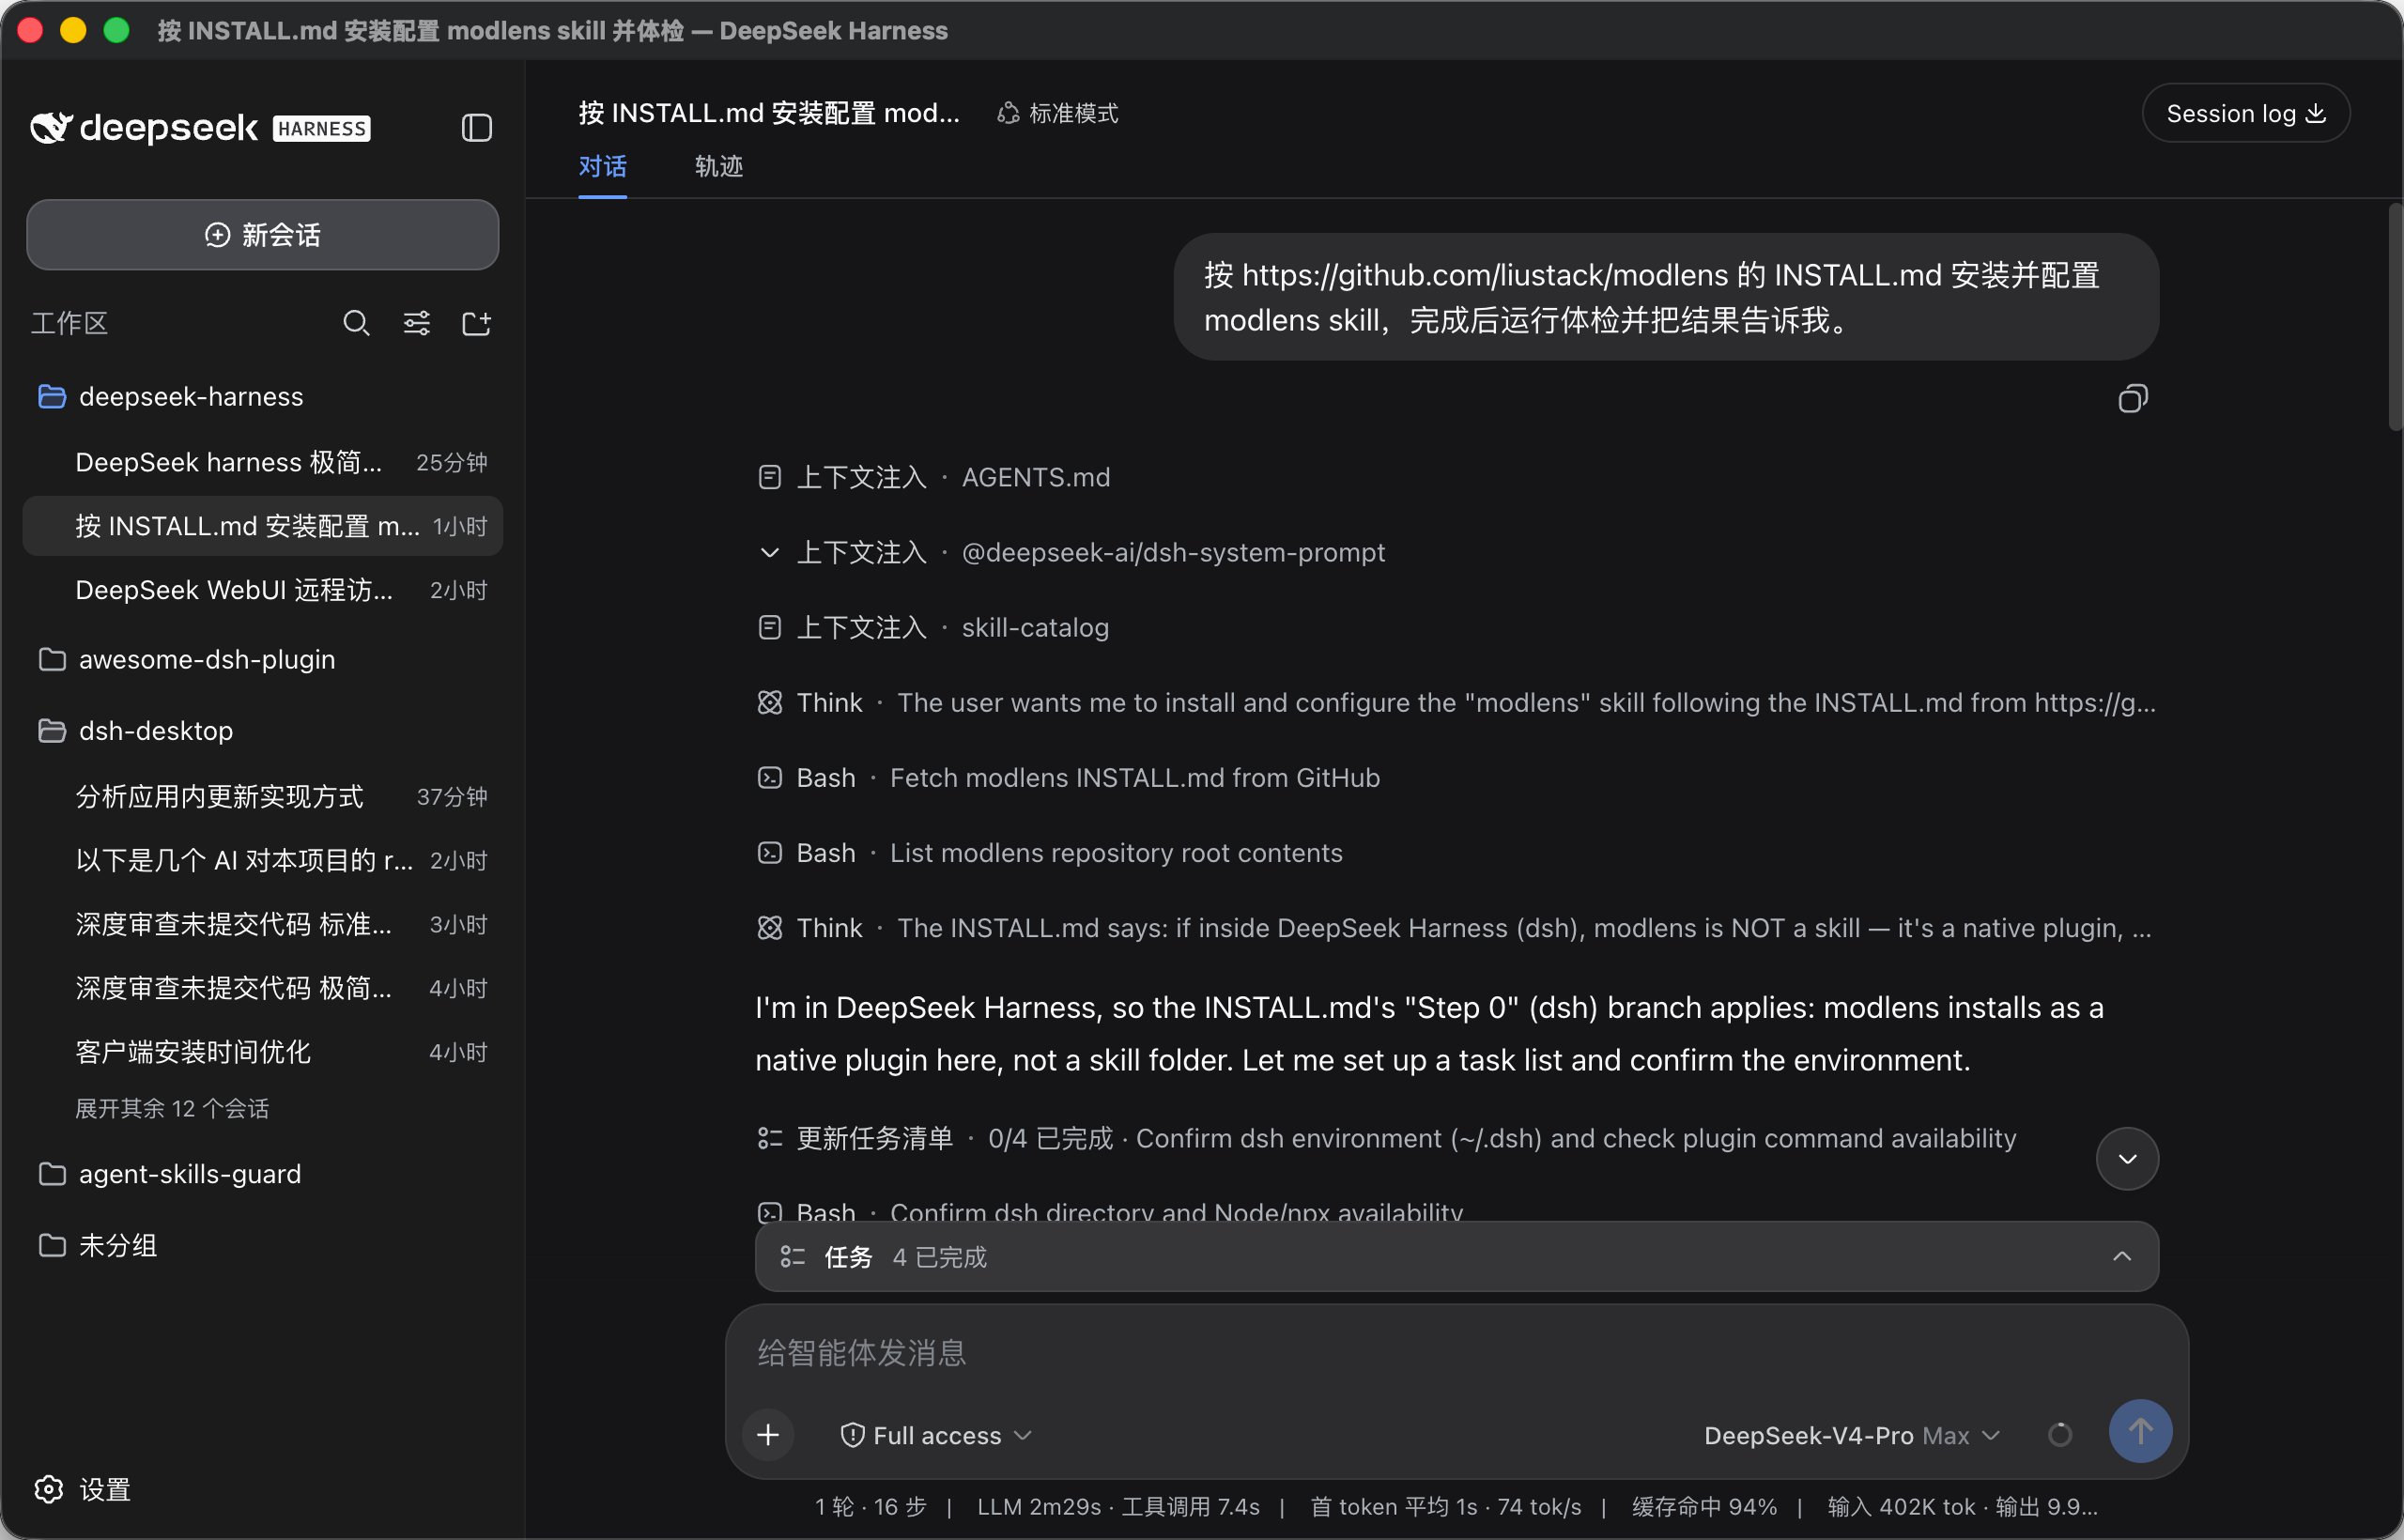Image resolution: width=2404 pixels, height=1540 pixels.
Task: Open the Bash step List modlens repository root
Action: click(x=1050, y=852)
